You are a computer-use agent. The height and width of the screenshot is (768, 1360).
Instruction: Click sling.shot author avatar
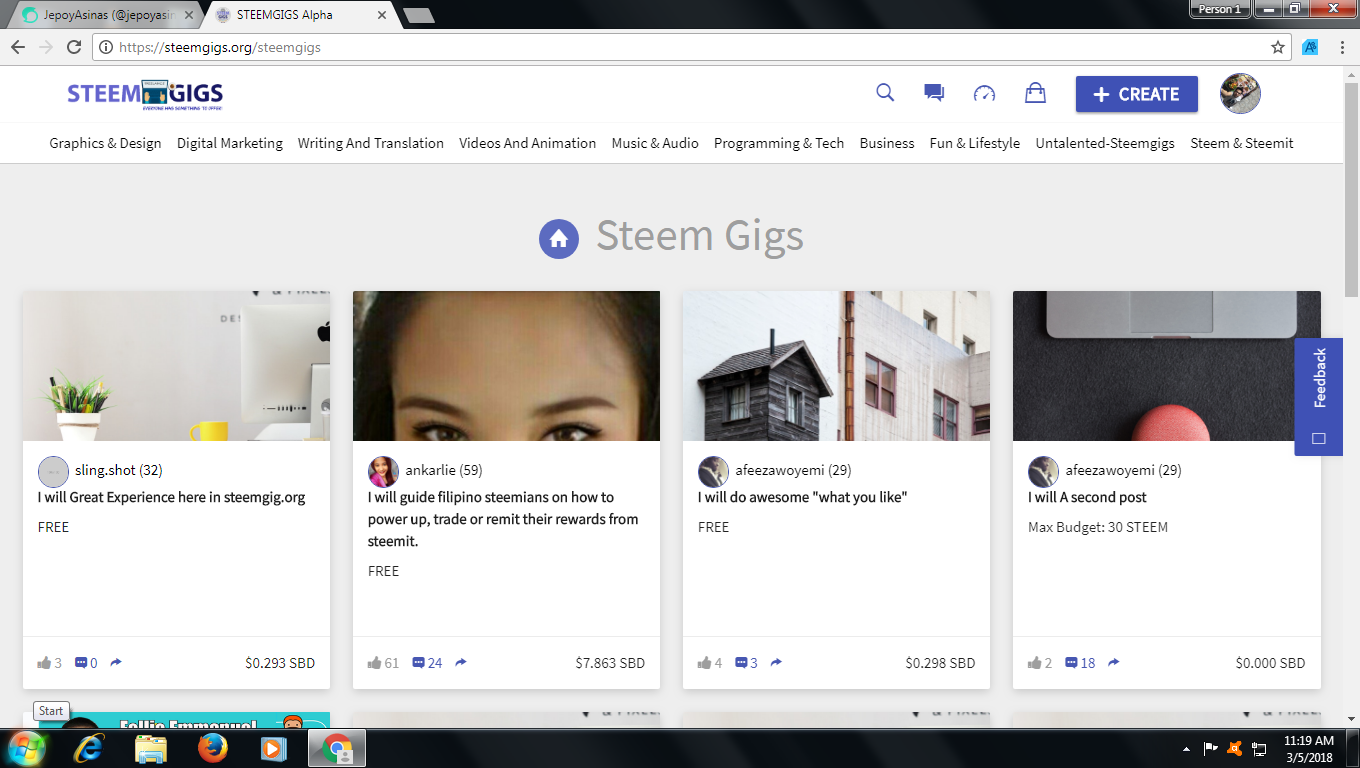[53, 472]
